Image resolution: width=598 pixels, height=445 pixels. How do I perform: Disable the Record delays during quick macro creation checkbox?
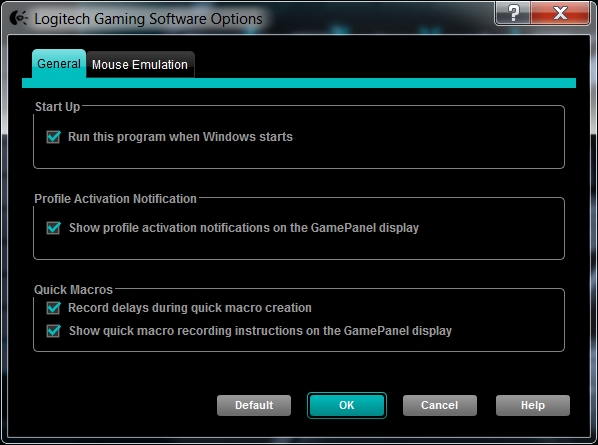(x=53, y=308)
